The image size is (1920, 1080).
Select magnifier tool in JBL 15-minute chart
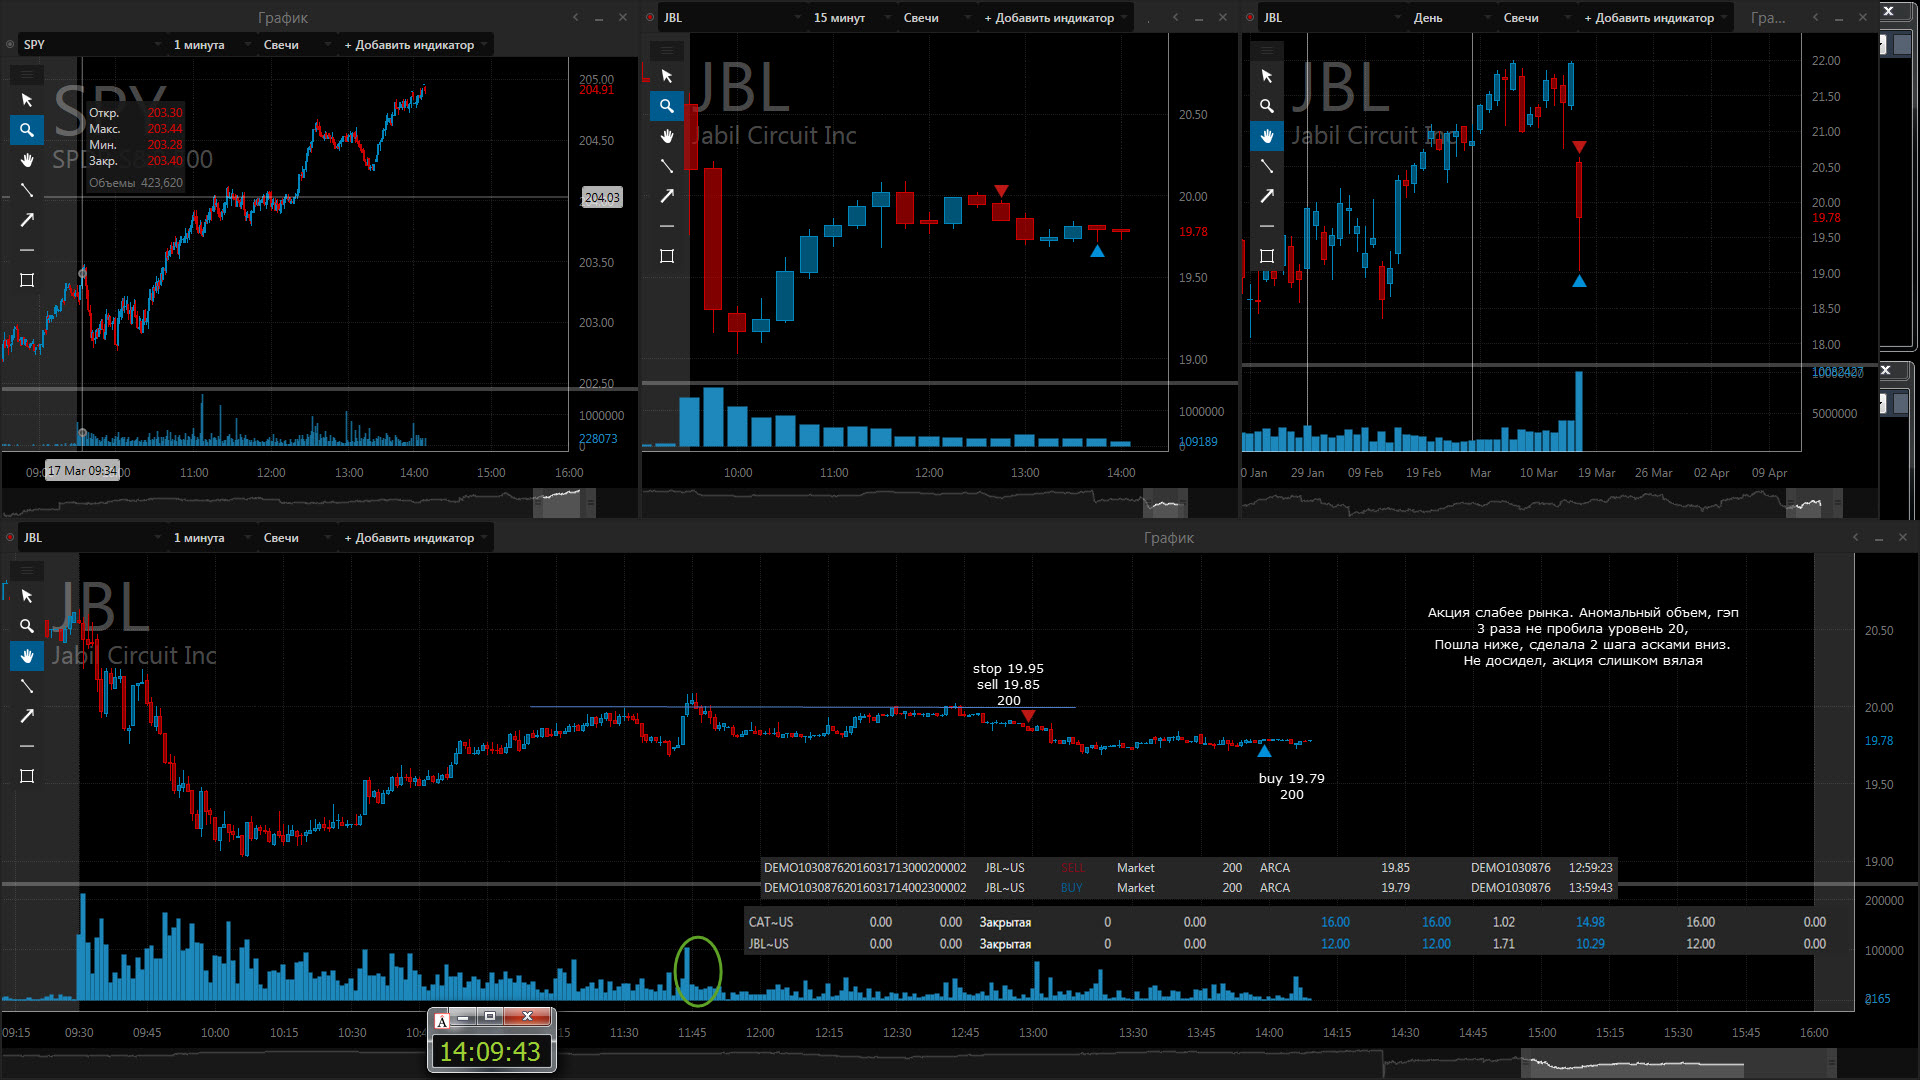coord(667,106)
